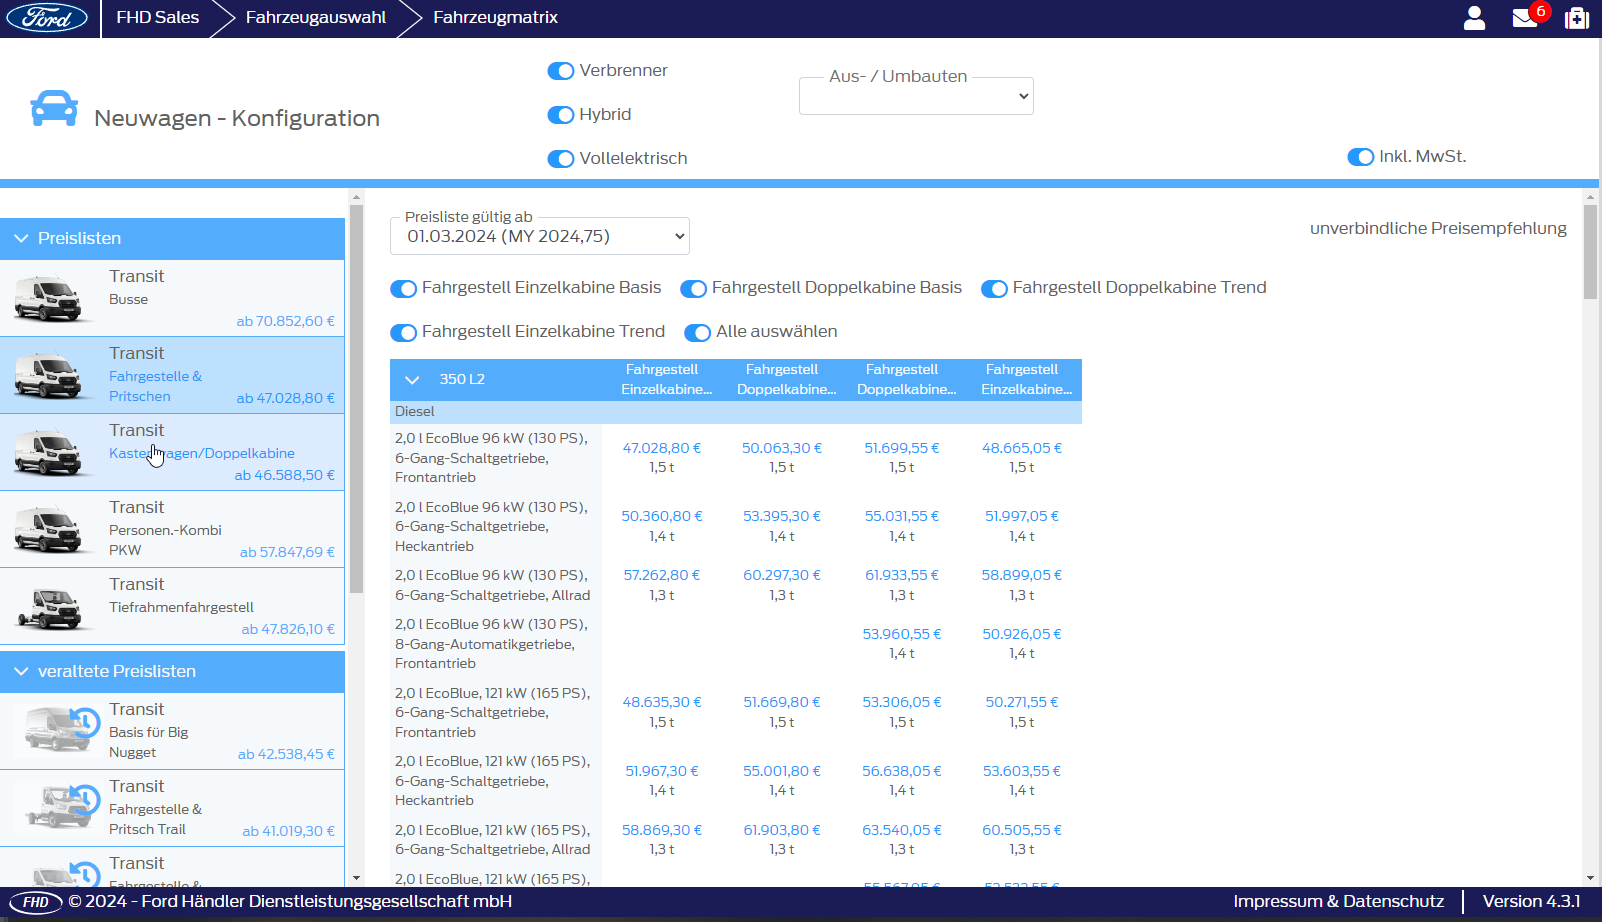
Task: Toggle Fahrgestell Doppelkabine Basis switch
Action: [x=693, y=289]
